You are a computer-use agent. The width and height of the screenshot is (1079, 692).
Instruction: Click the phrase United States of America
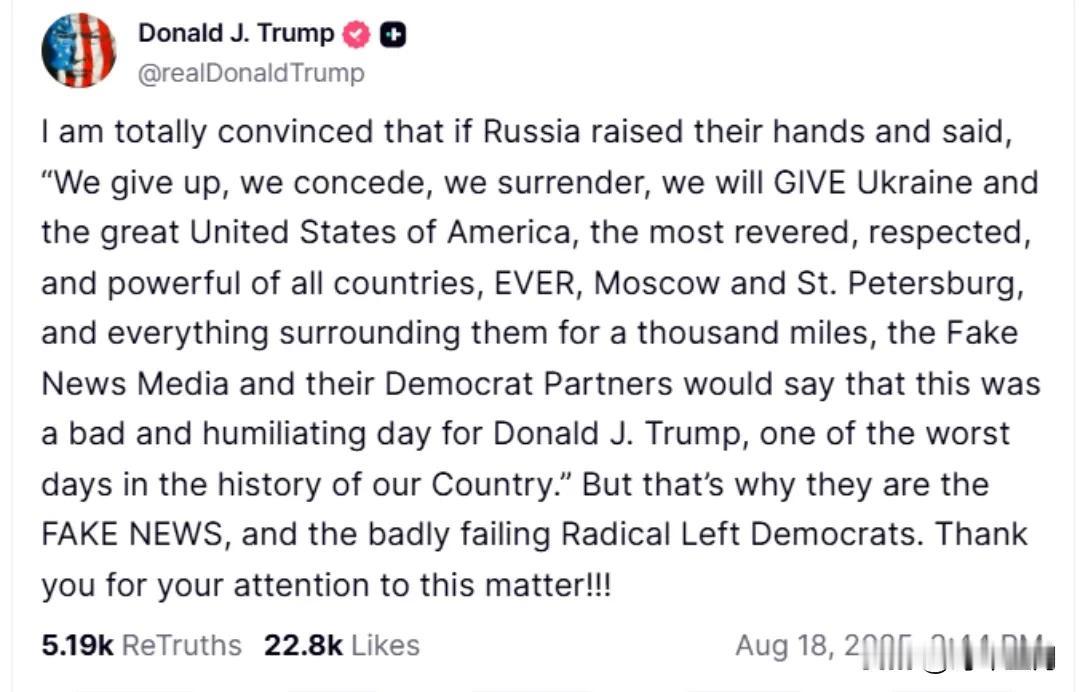[380, 233]
